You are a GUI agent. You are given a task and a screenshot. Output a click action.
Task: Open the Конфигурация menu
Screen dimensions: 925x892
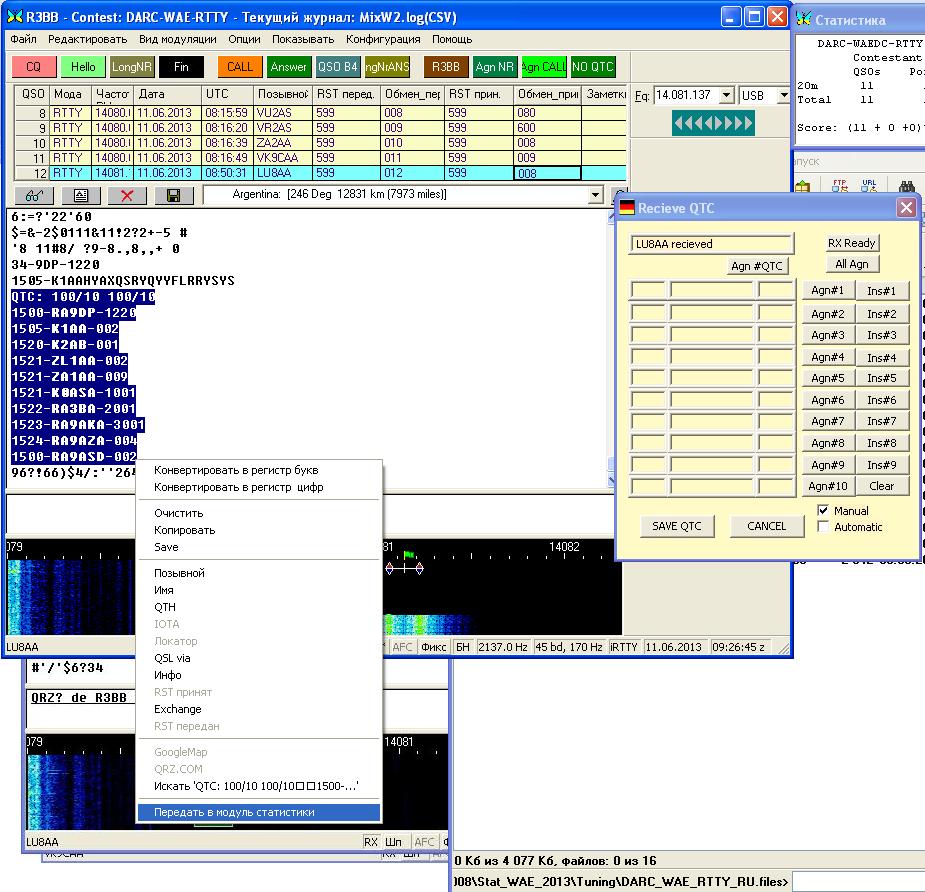[383, 39]
